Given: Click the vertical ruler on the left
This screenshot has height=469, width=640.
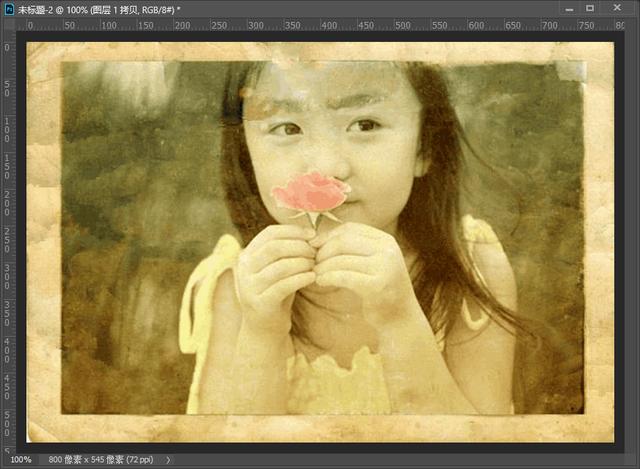Looking at the screenshot, I should (8, 242).
